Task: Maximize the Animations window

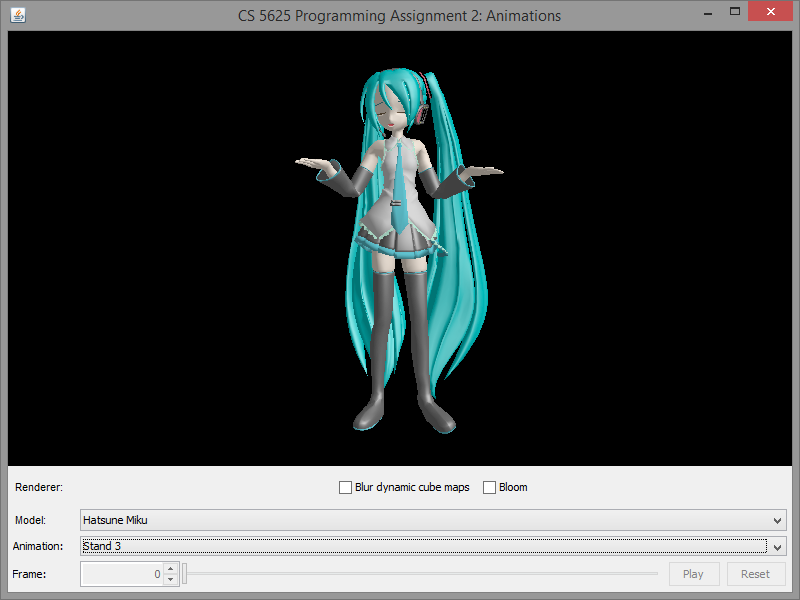Action: pos(735,12)
